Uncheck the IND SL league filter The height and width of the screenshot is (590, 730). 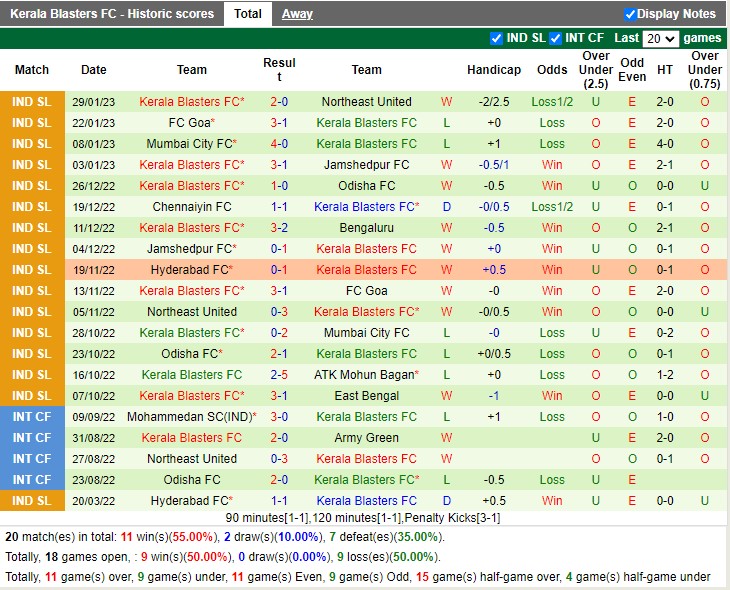[x=497, y=39]
